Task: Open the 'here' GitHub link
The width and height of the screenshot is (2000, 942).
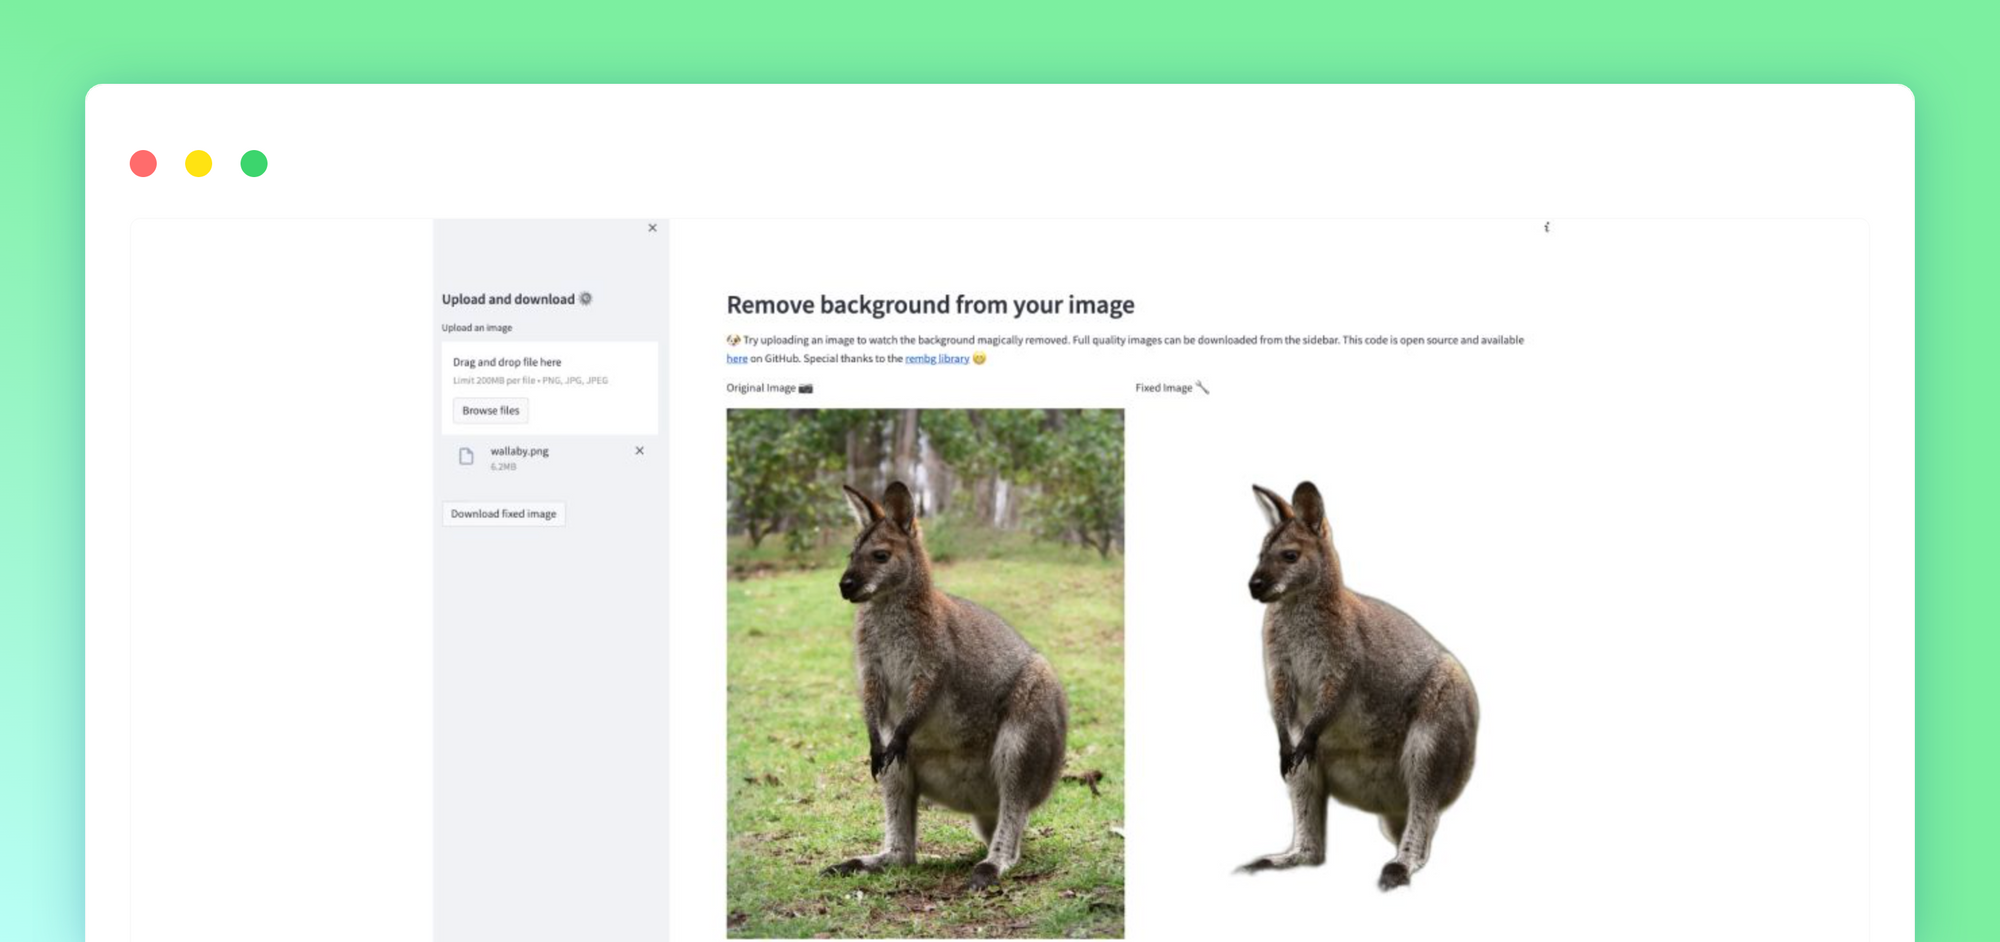Action: (x=736, y=359)
